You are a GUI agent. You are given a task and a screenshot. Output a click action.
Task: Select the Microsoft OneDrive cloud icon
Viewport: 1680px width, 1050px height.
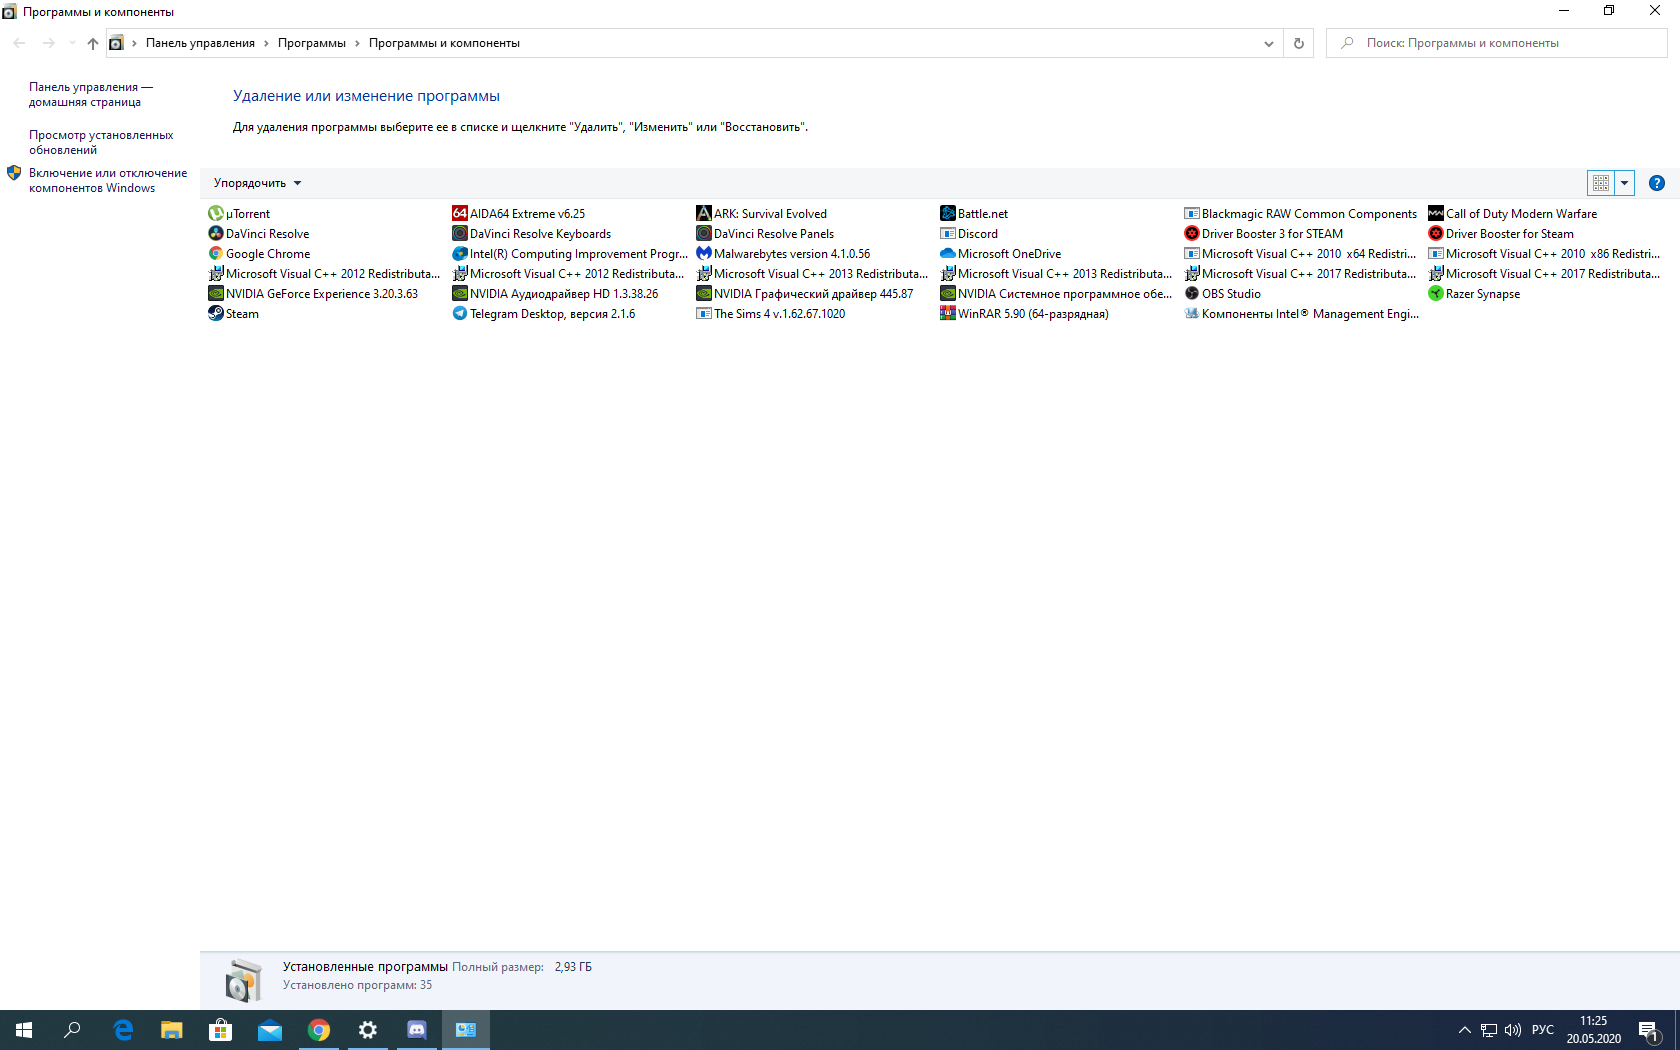point(948,253)
